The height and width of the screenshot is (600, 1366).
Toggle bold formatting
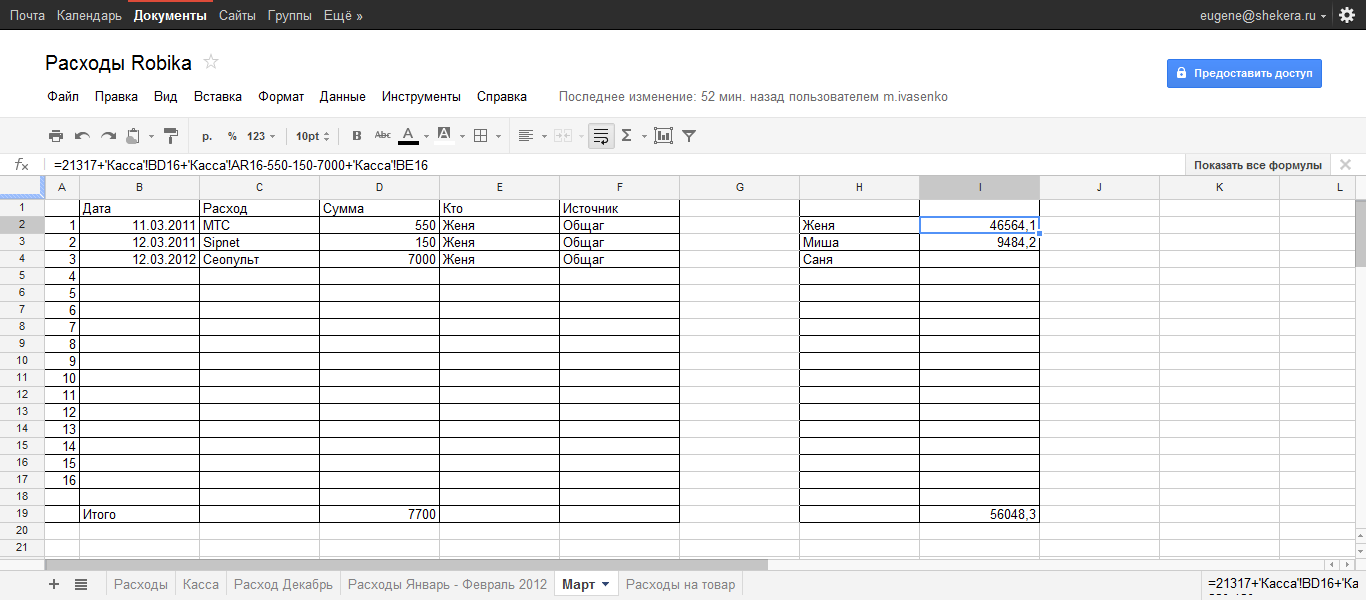point(357,136)
